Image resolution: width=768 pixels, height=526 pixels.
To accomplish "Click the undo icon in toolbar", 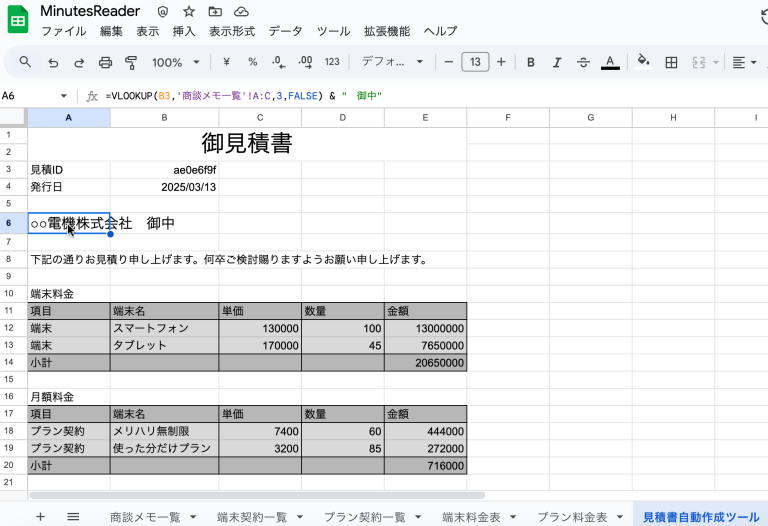I will pyautogui.click(x=53, y=62).
